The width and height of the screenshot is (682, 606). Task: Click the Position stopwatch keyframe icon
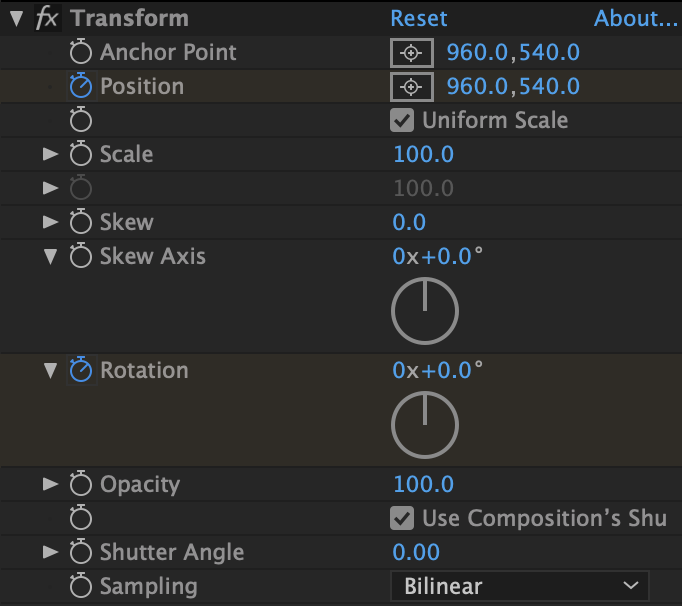click(x=81, y=86)
